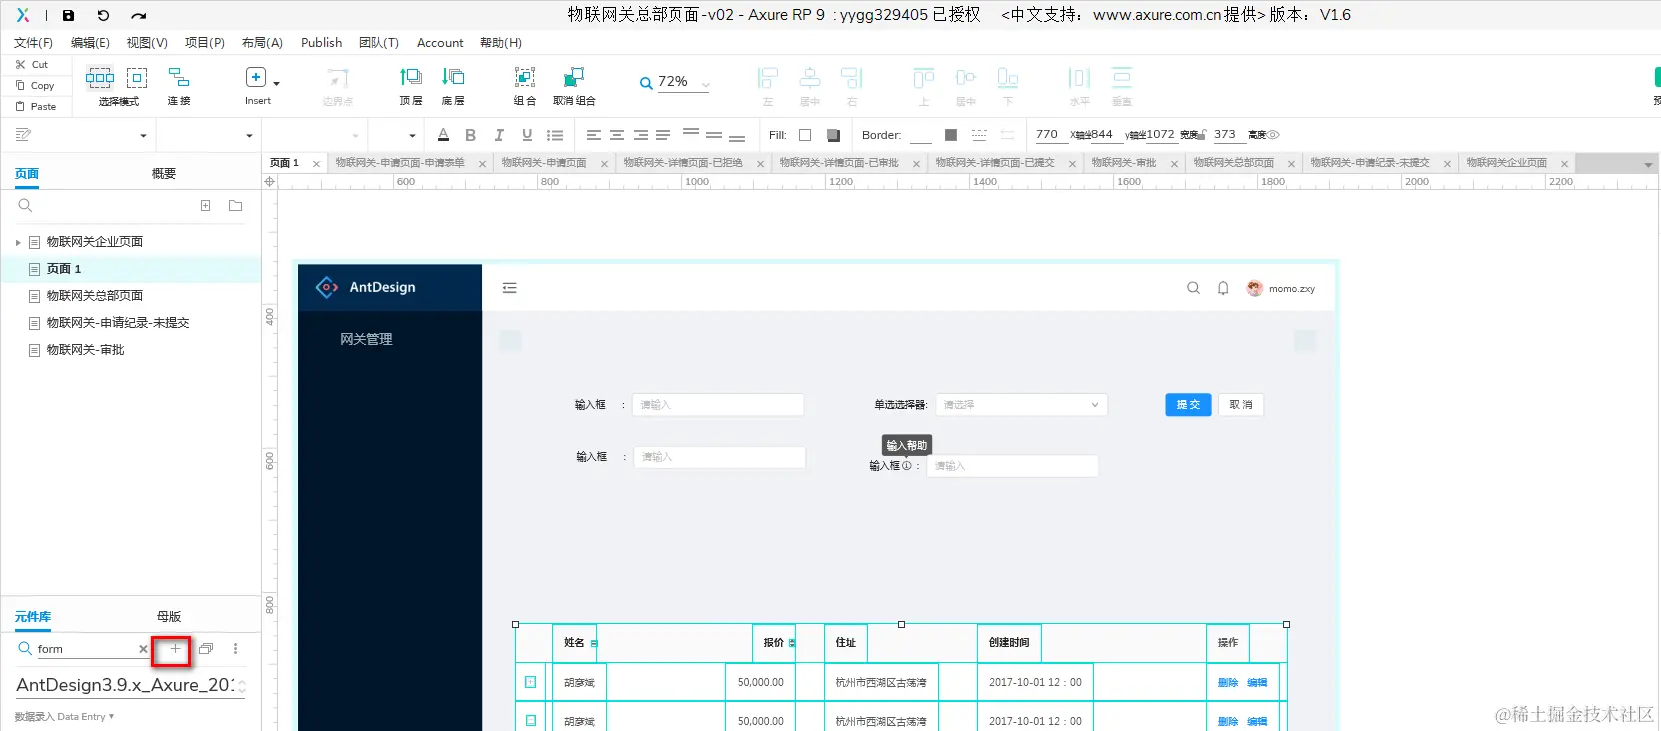Click the 提交 submit button on canvas
Screen dimensions: 1661x731
[x=1188, y=405]
